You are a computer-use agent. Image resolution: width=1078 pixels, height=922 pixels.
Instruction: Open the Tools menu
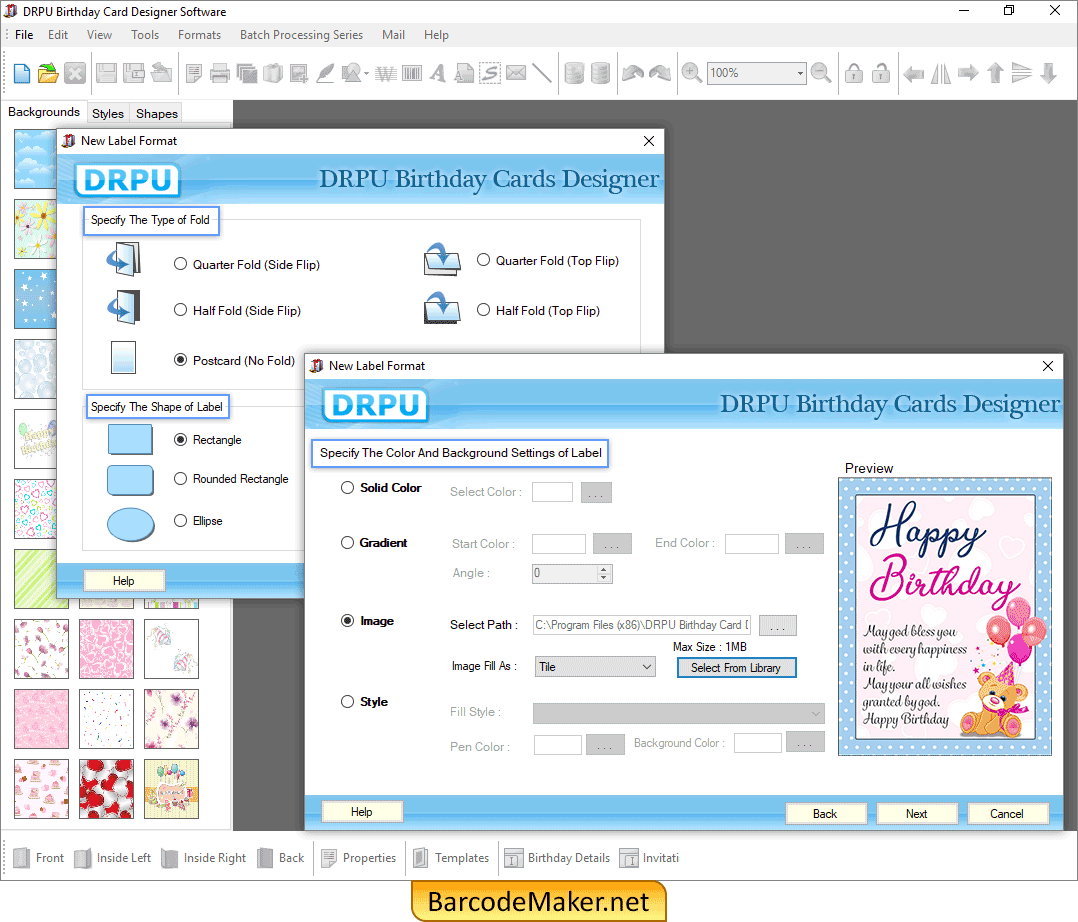coord(145,34)
